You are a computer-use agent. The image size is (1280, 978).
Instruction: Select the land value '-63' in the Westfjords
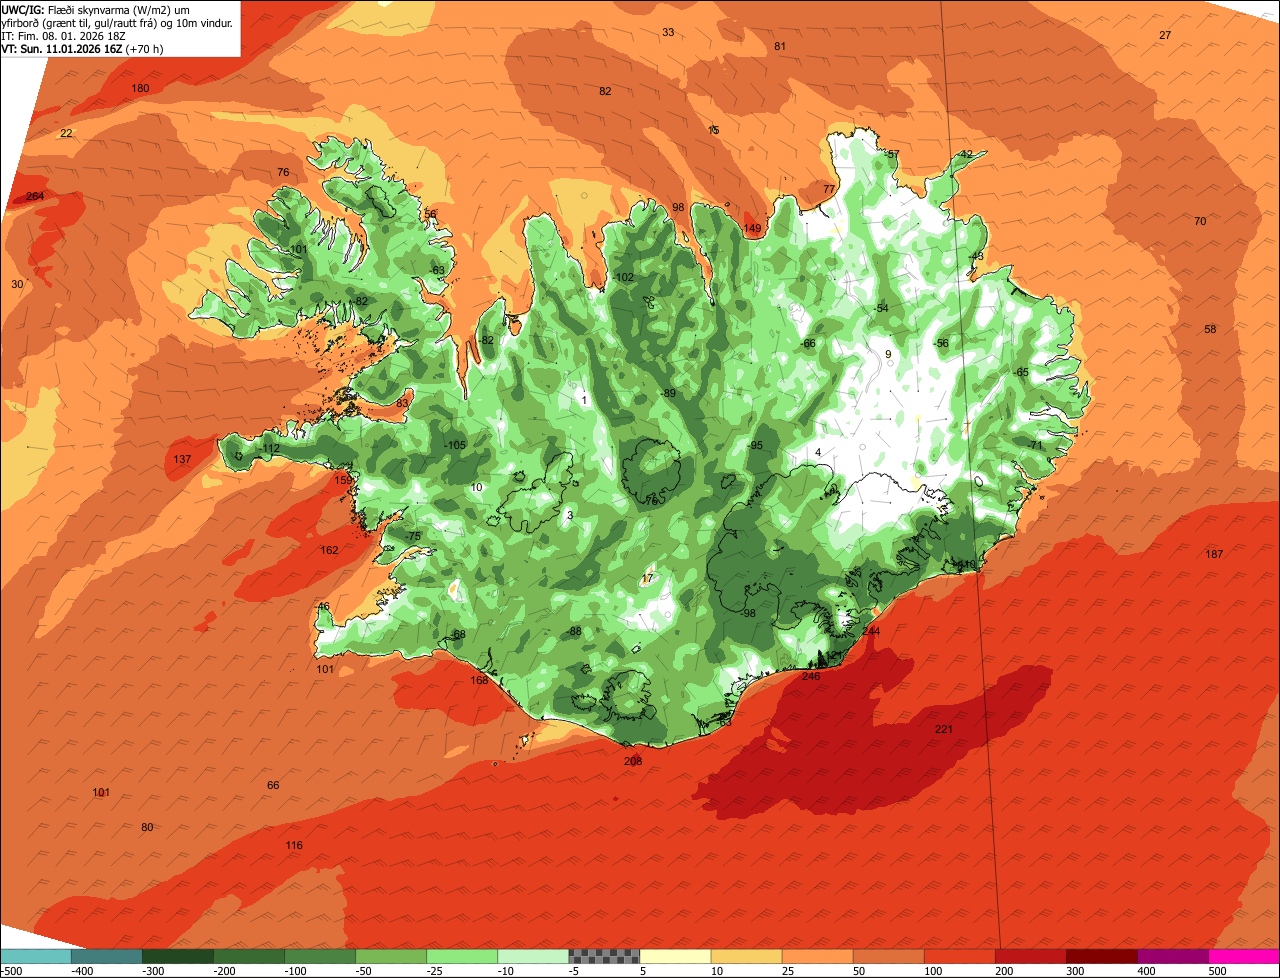tap(437, 271)
